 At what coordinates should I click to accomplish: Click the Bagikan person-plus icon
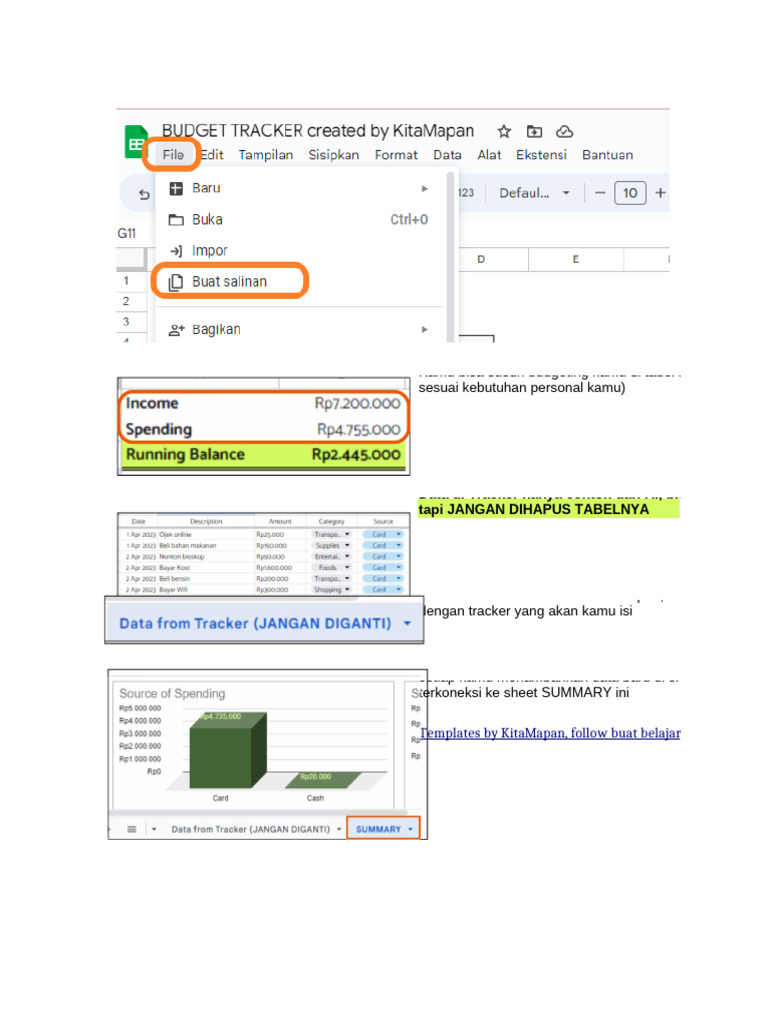176,330
